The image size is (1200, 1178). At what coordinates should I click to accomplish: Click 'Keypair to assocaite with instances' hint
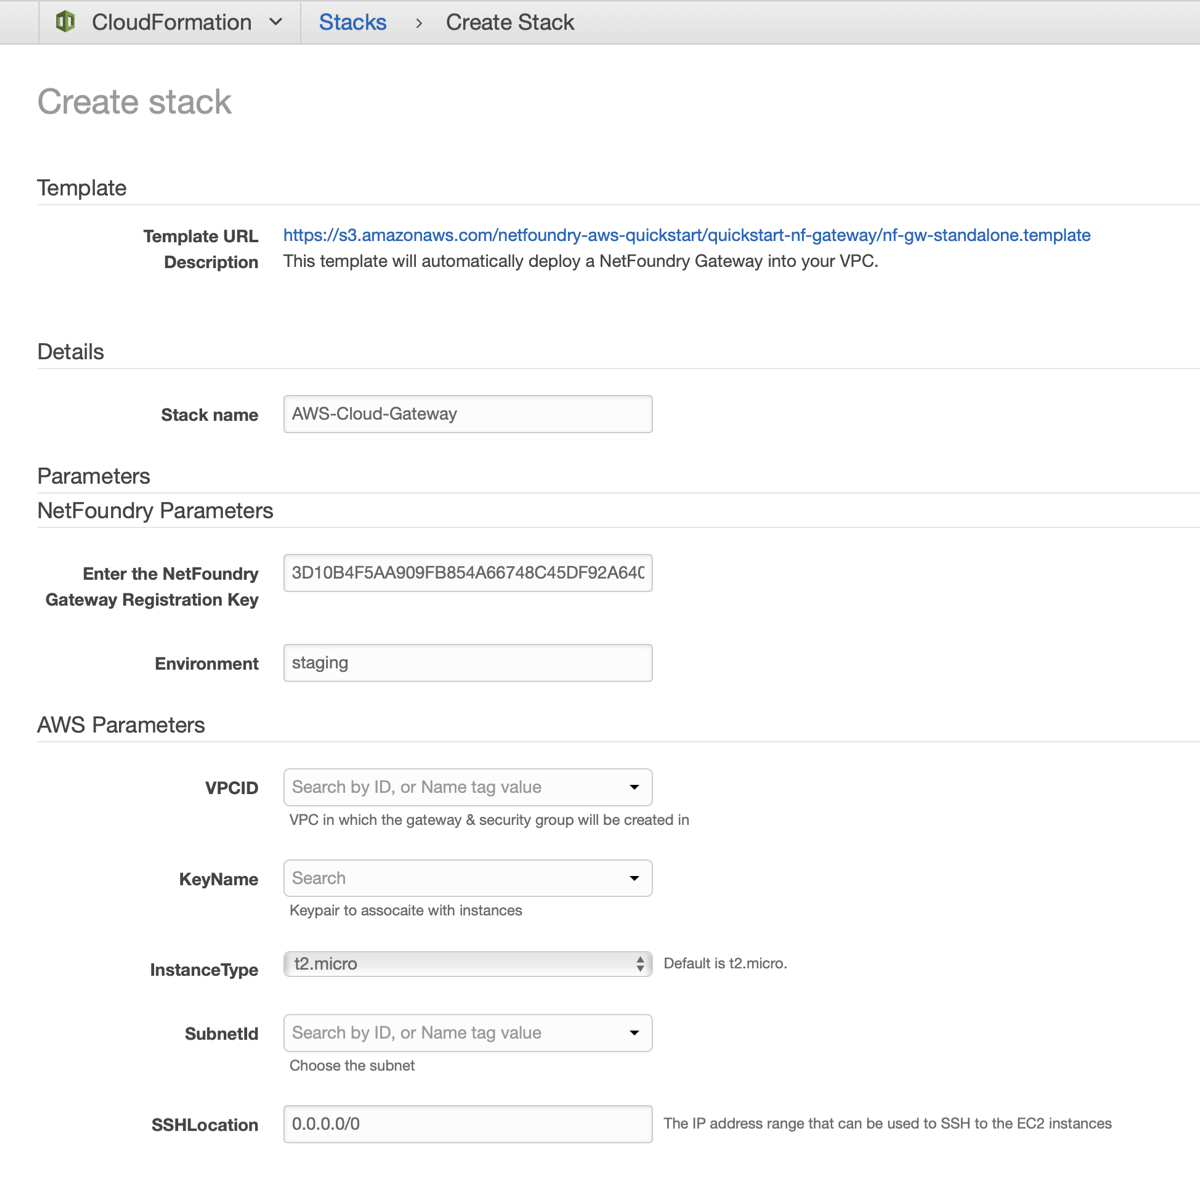point(406,910)
